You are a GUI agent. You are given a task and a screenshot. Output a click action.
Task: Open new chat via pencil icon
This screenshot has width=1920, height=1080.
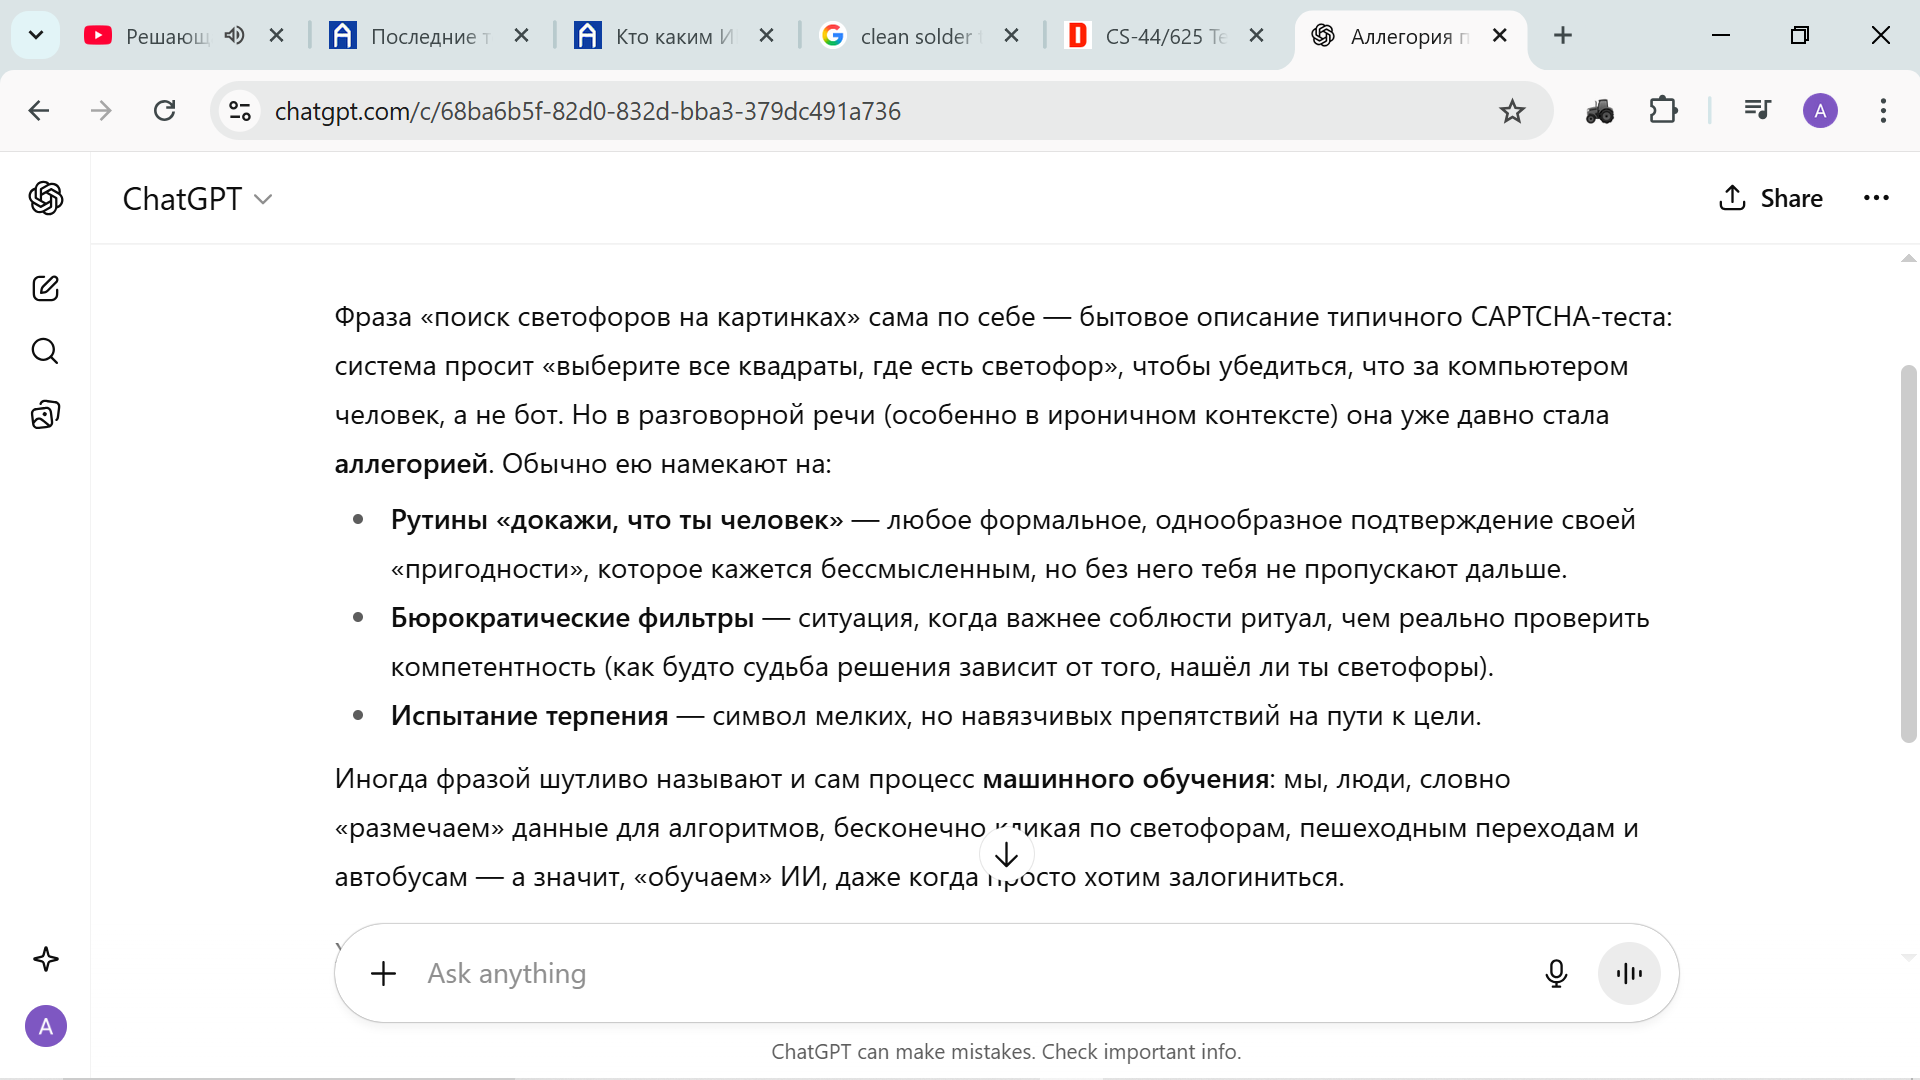click(45, 289)
